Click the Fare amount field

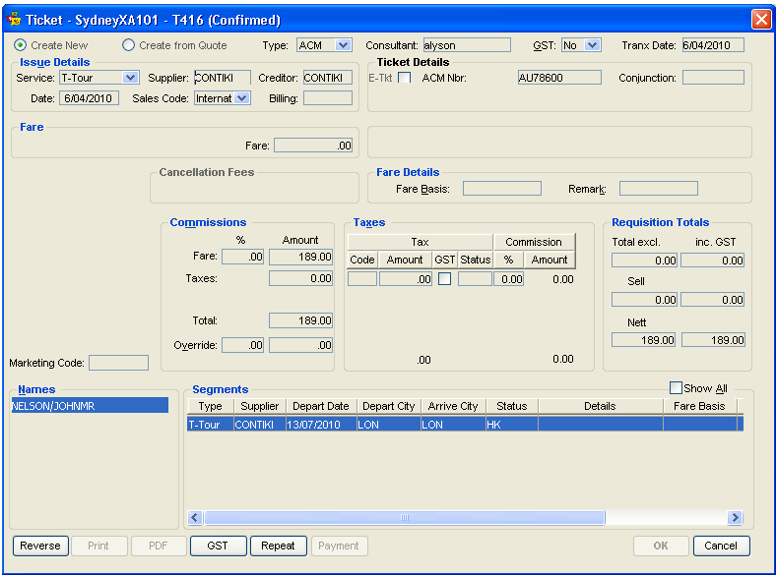[313, 145]
